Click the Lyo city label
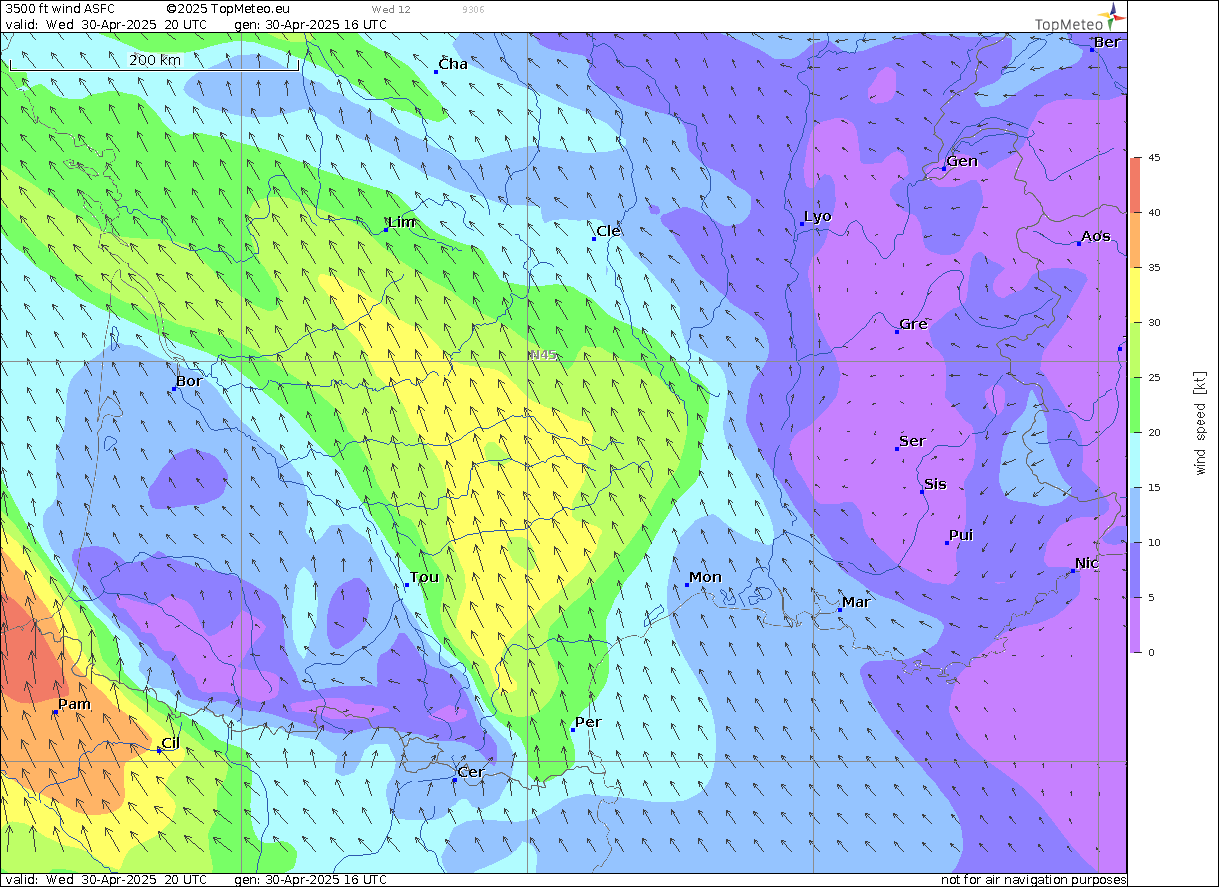 (817, 216)
